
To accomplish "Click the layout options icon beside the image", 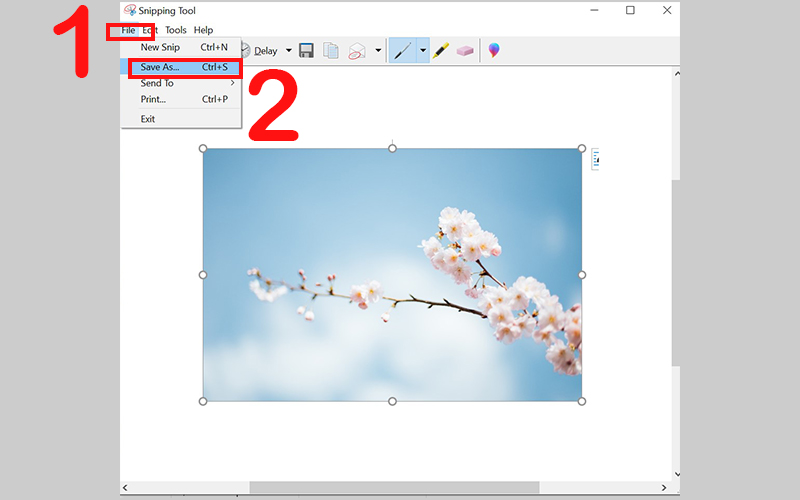I will pyautogui.click(x=595, y=159).
